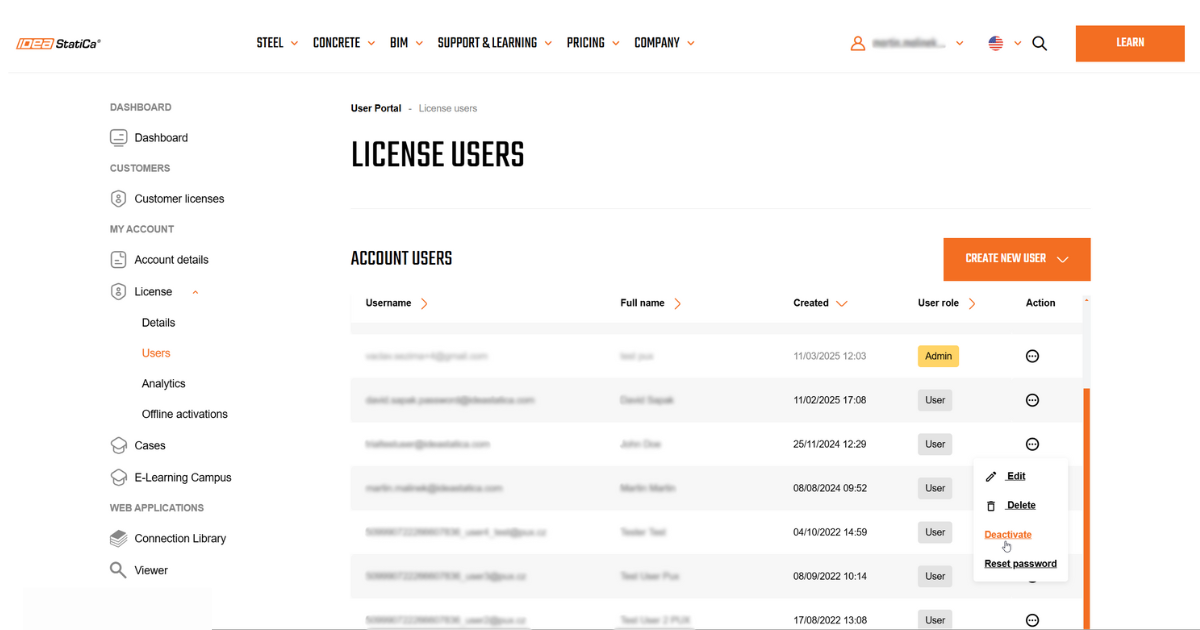Select Reset password in action menu
This screenshot has width=1200, height=630.
1020,563
